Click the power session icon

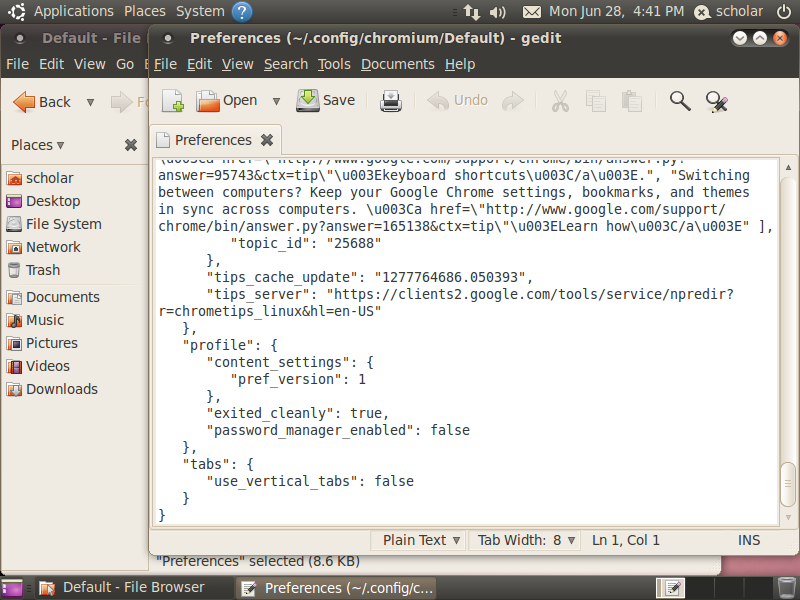point(784,12)
